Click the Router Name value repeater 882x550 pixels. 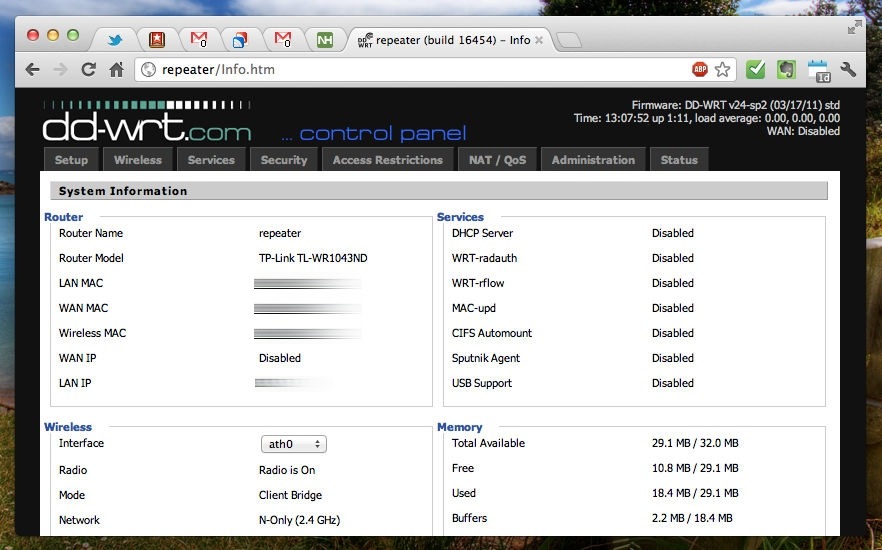280,233
